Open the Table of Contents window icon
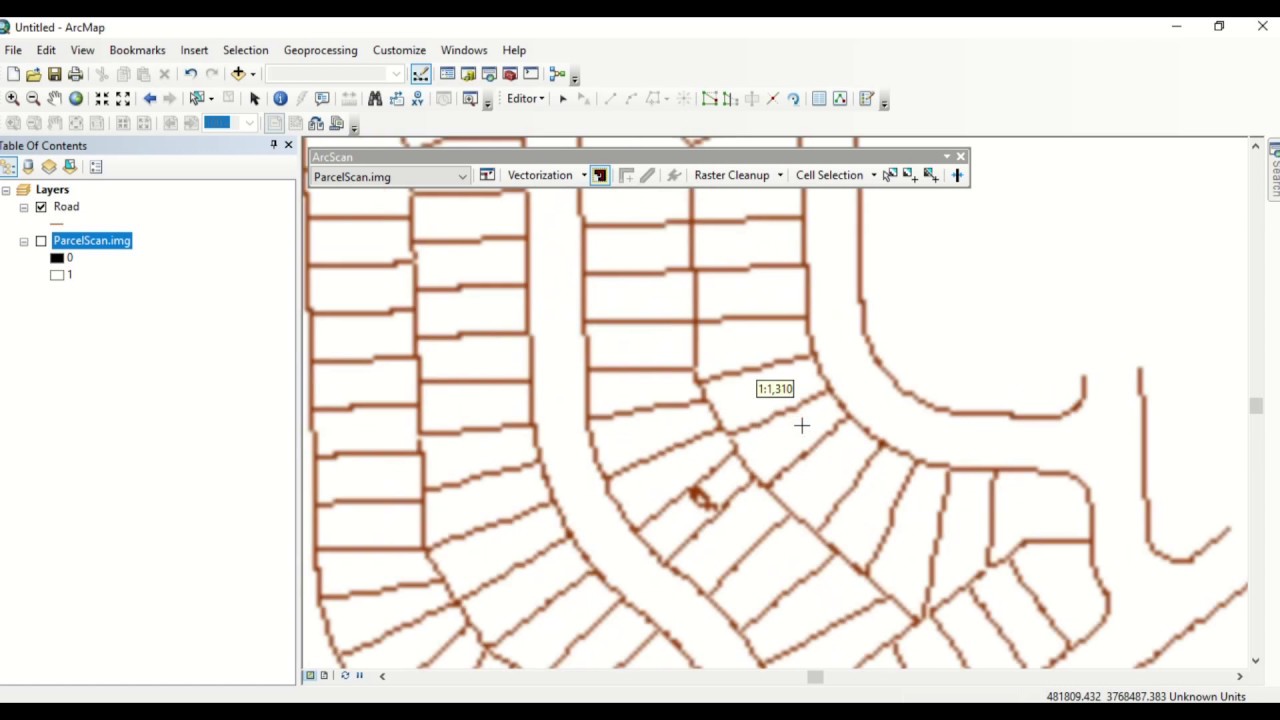1280x720 pixels. (x=447, y=74)
